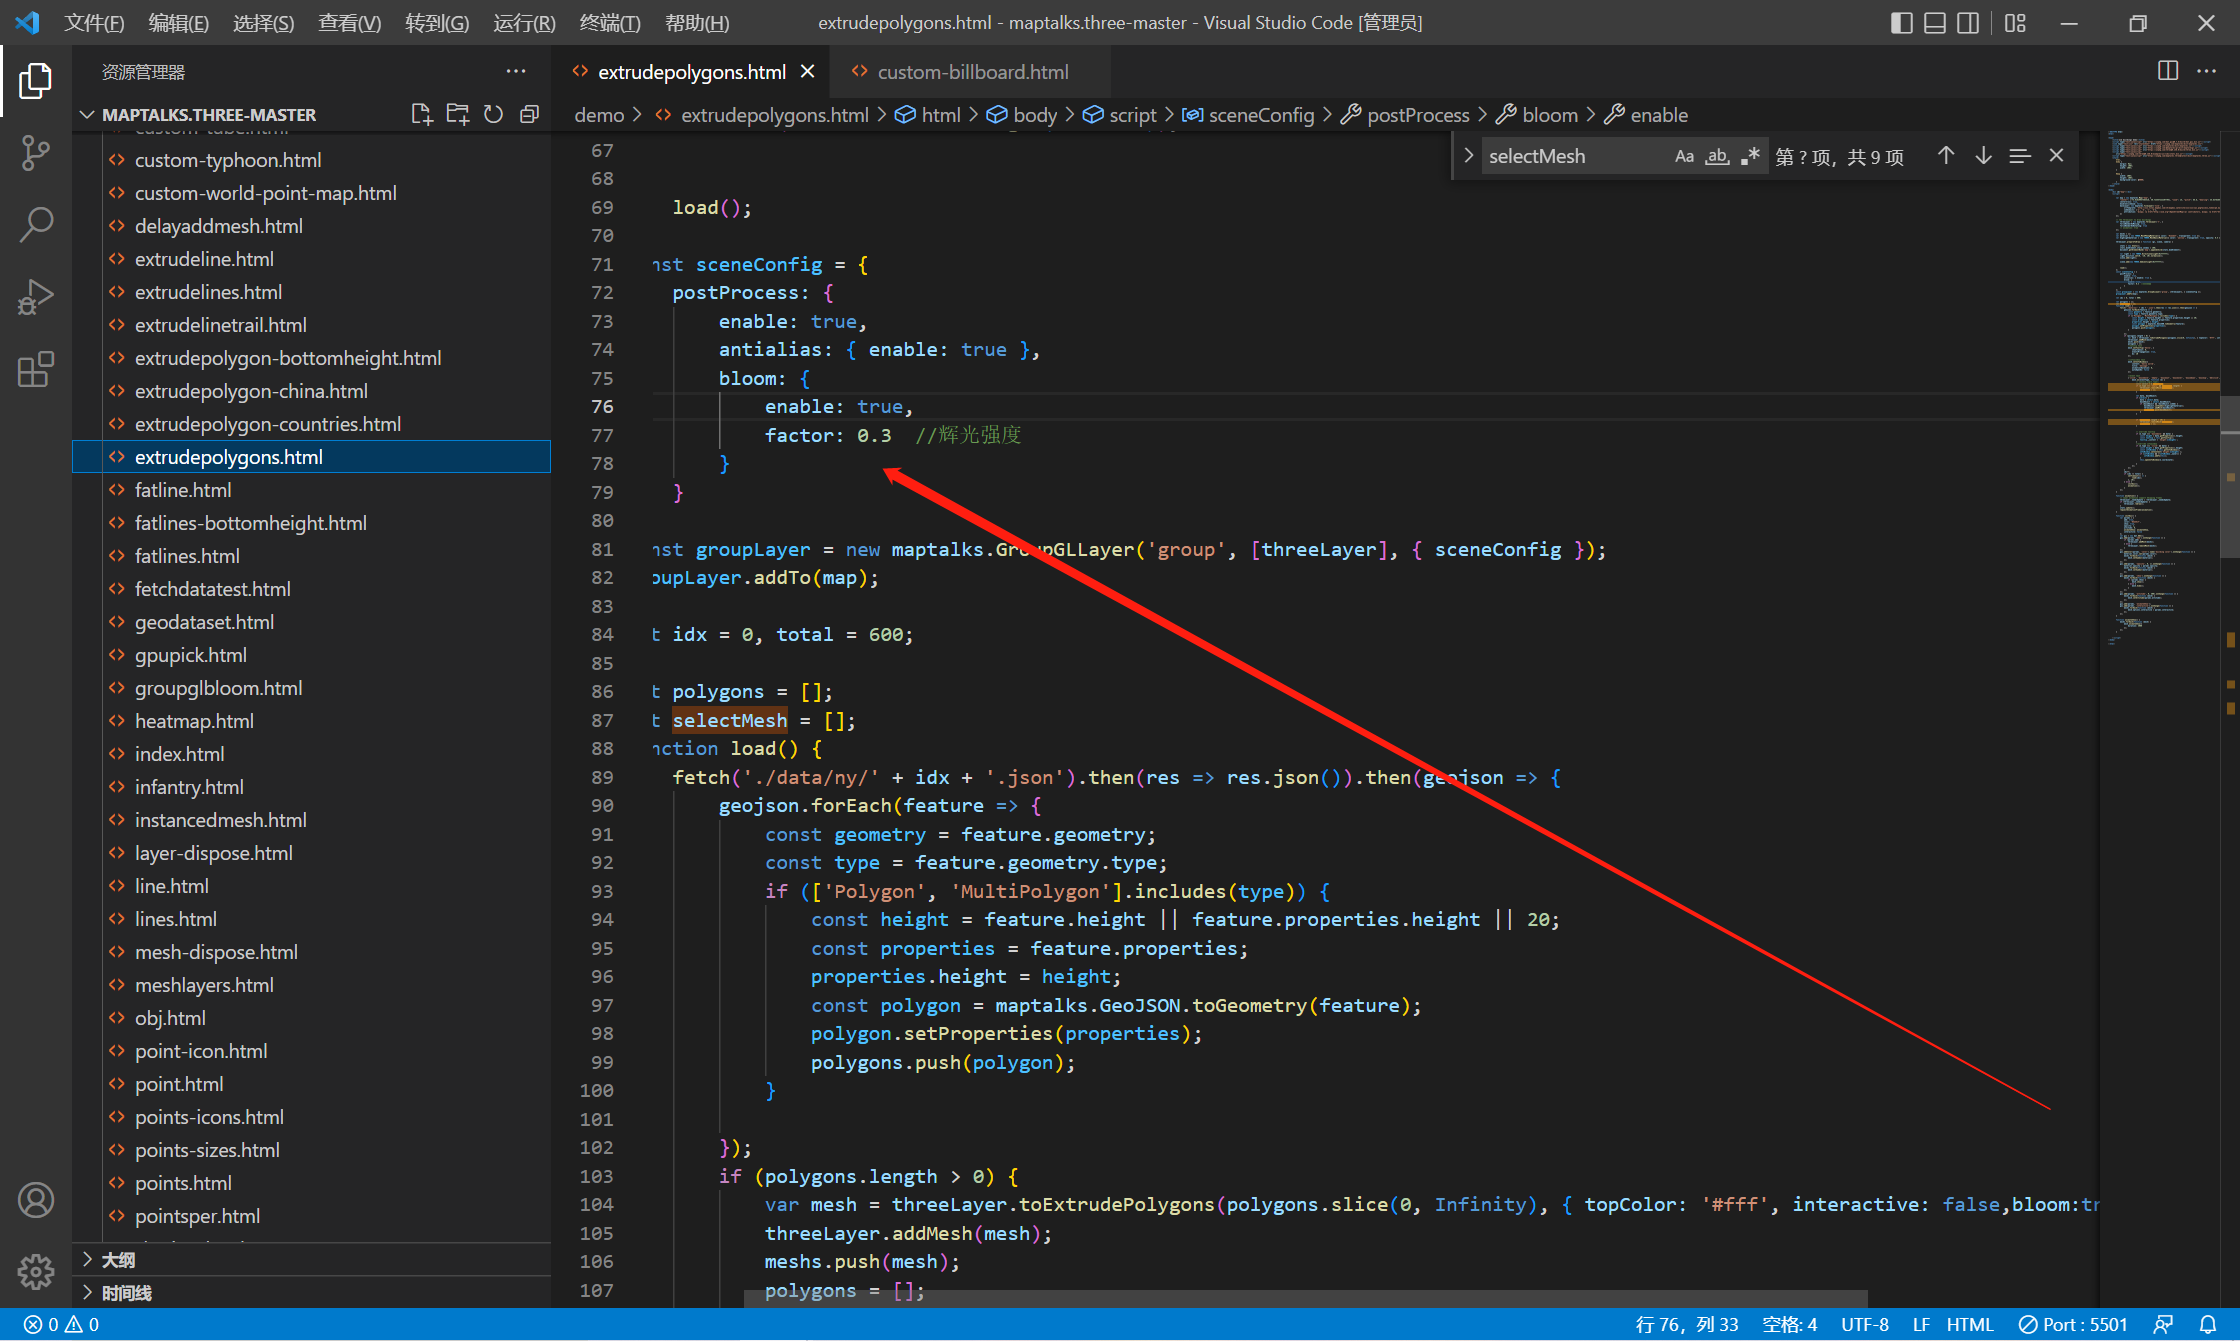Split the editor to the right
Image resolution: width=2240 pixels, height=1341 pixels.
[x=2167, y=71]
